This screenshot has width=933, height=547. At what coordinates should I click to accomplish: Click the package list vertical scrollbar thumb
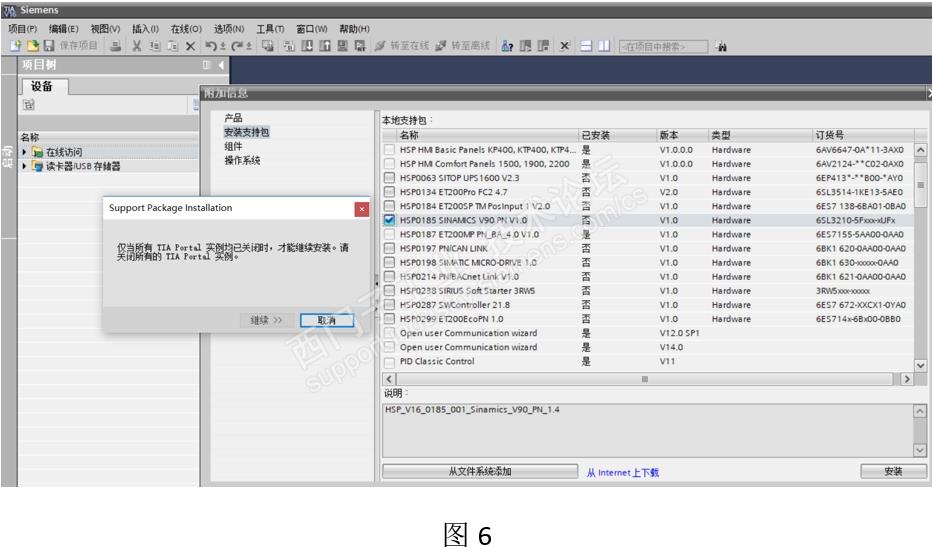click(920, 183)
